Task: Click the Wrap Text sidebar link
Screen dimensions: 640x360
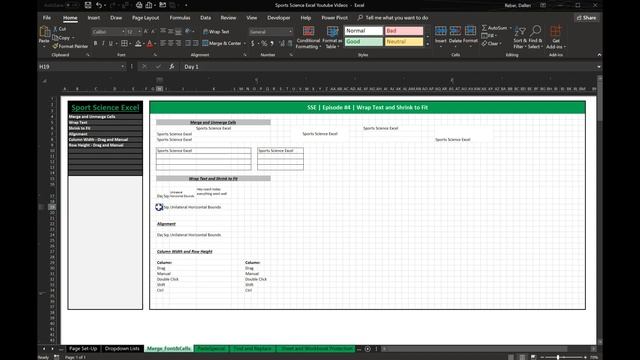Action: tap(78, 122)
